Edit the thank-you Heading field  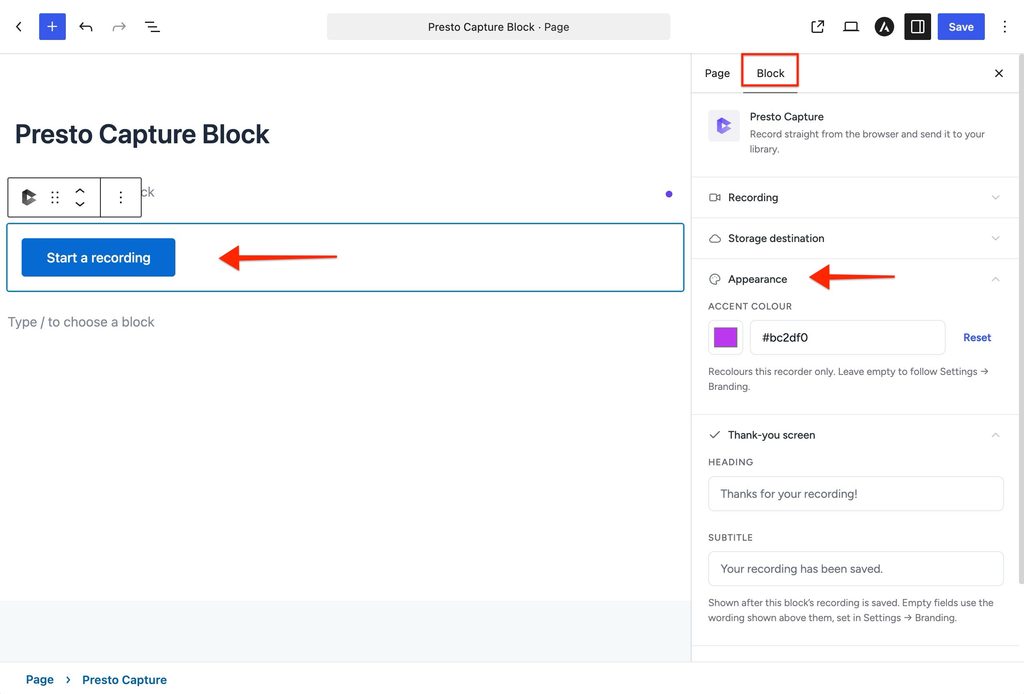pos(856,494)
